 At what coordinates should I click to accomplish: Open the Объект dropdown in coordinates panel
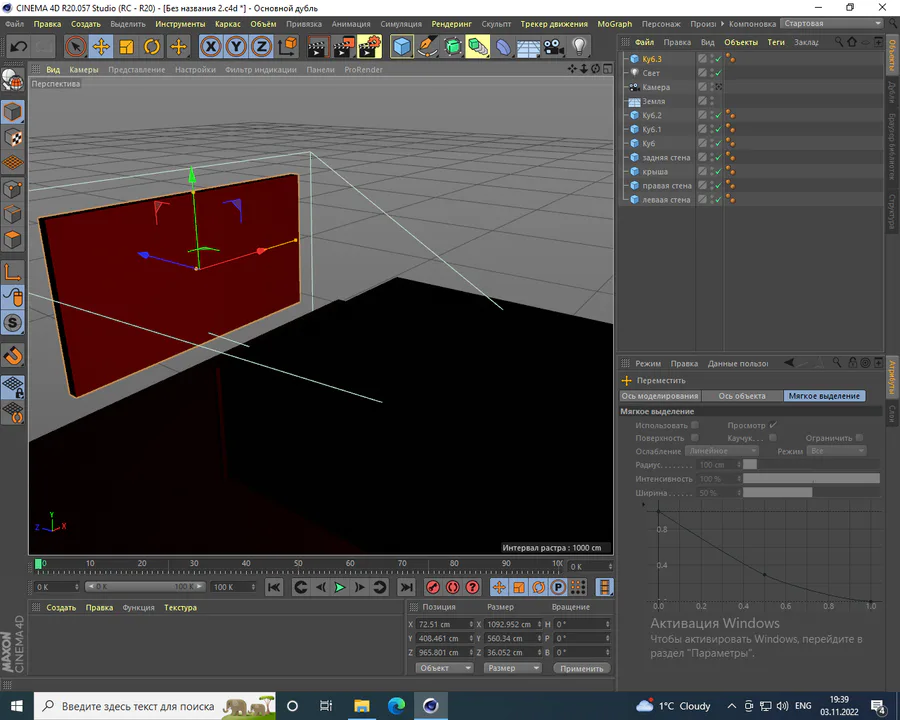(443, 668)
